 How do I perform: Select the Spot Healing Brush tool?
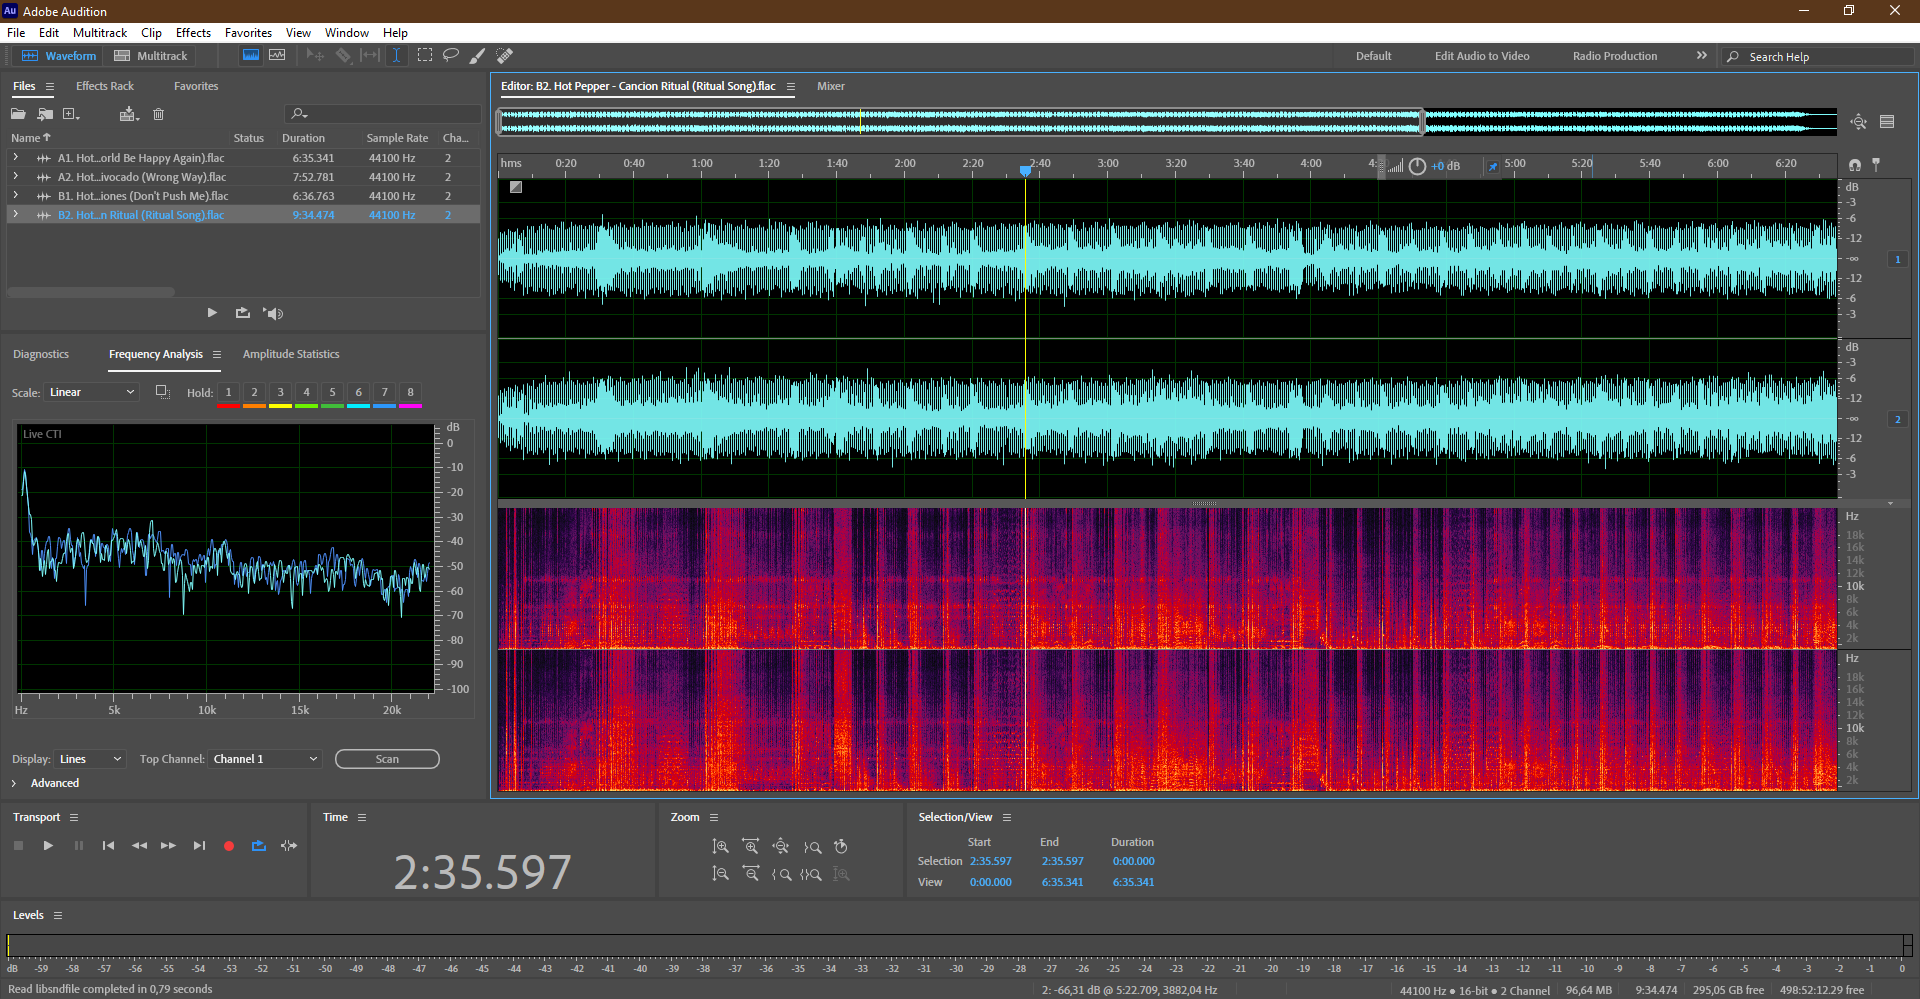pos(505,56)
